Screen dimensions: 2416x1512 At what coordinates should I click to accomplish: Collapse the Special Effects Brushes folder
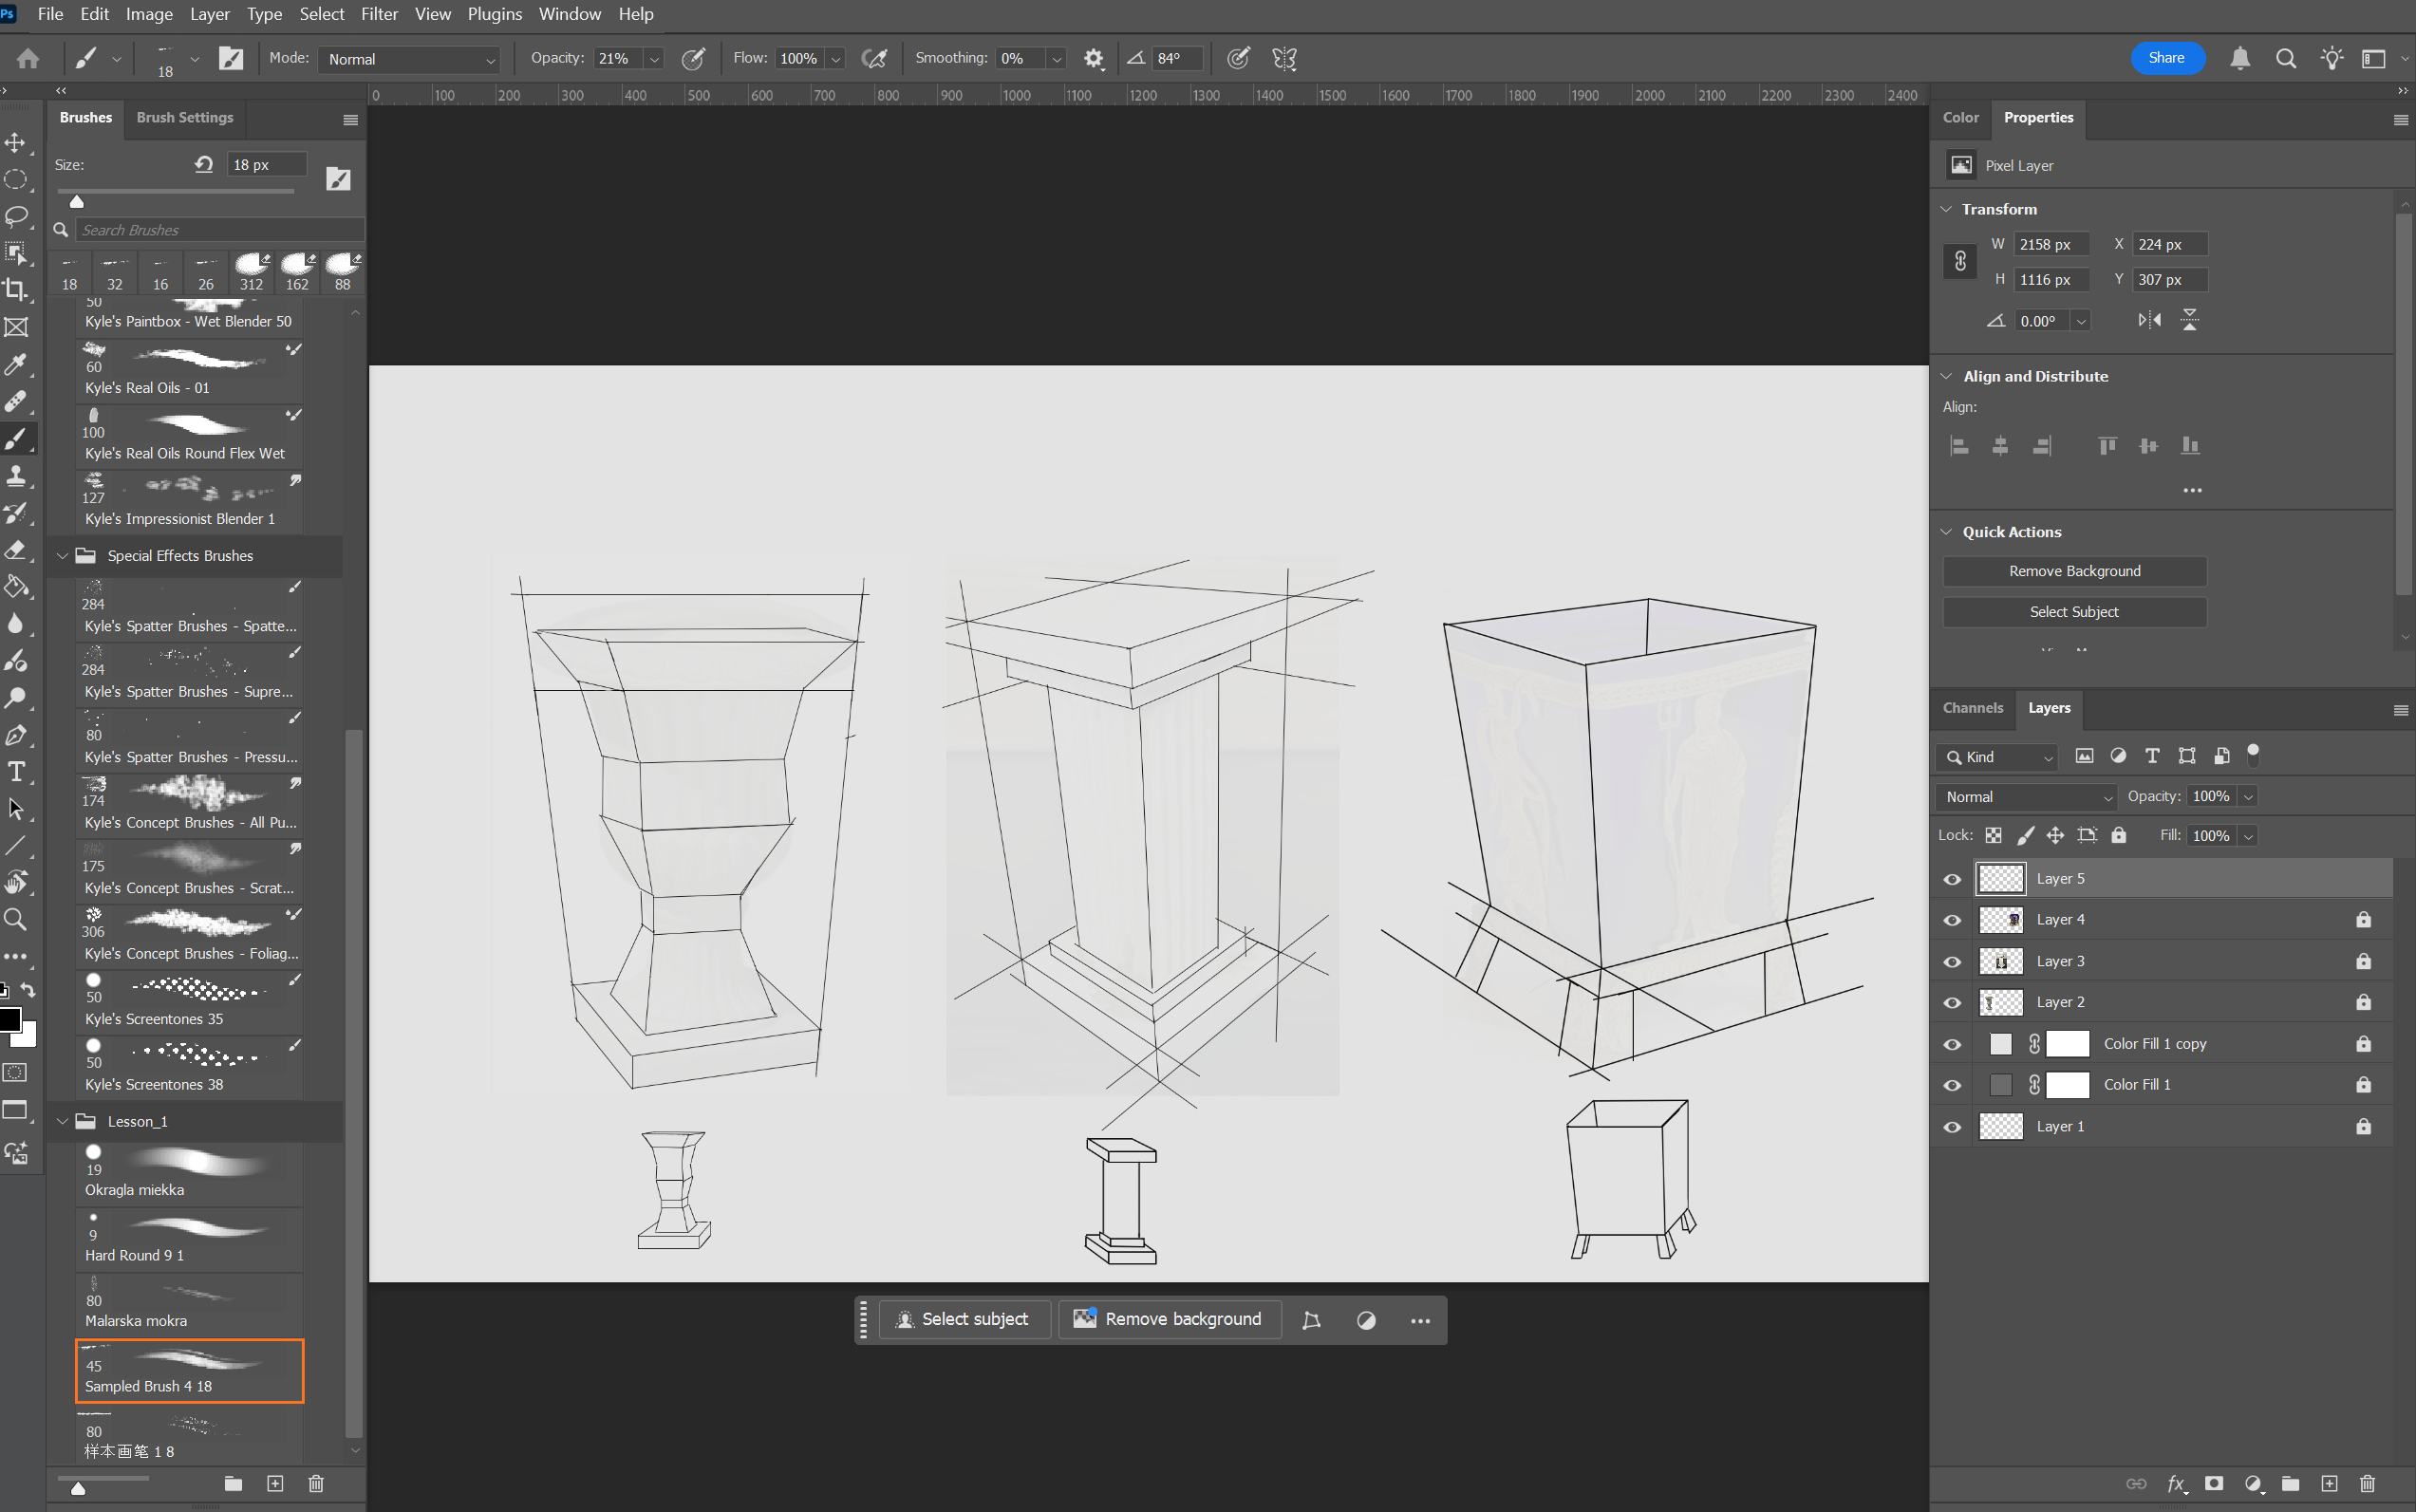click(x=62, y=556)
